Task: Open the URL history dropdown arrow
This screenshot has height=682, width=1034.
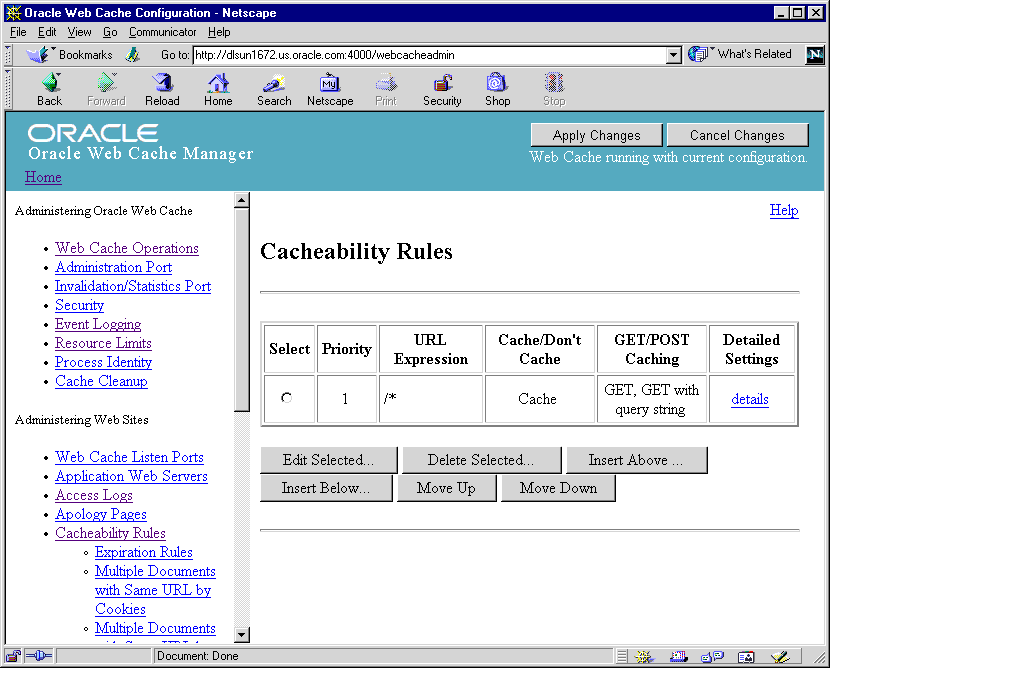Action: 673,55
